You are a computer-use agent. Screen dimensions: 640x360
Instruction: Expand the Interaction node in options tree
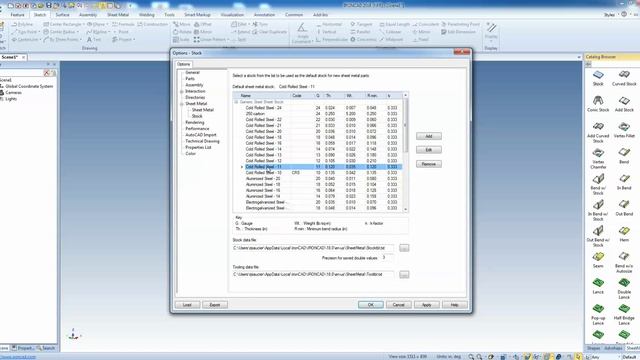point(182,91)
